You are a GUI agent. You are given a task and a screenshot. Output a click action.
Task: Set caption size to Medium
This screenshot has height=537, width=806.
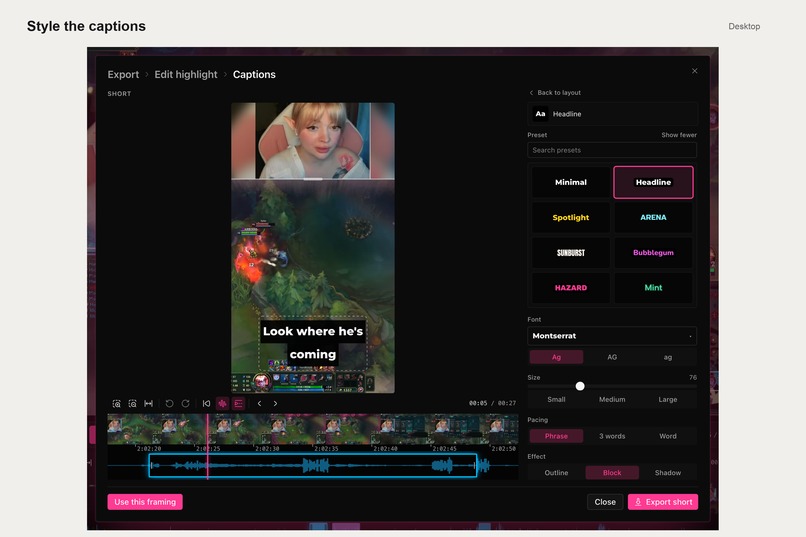tap(612, 399)
